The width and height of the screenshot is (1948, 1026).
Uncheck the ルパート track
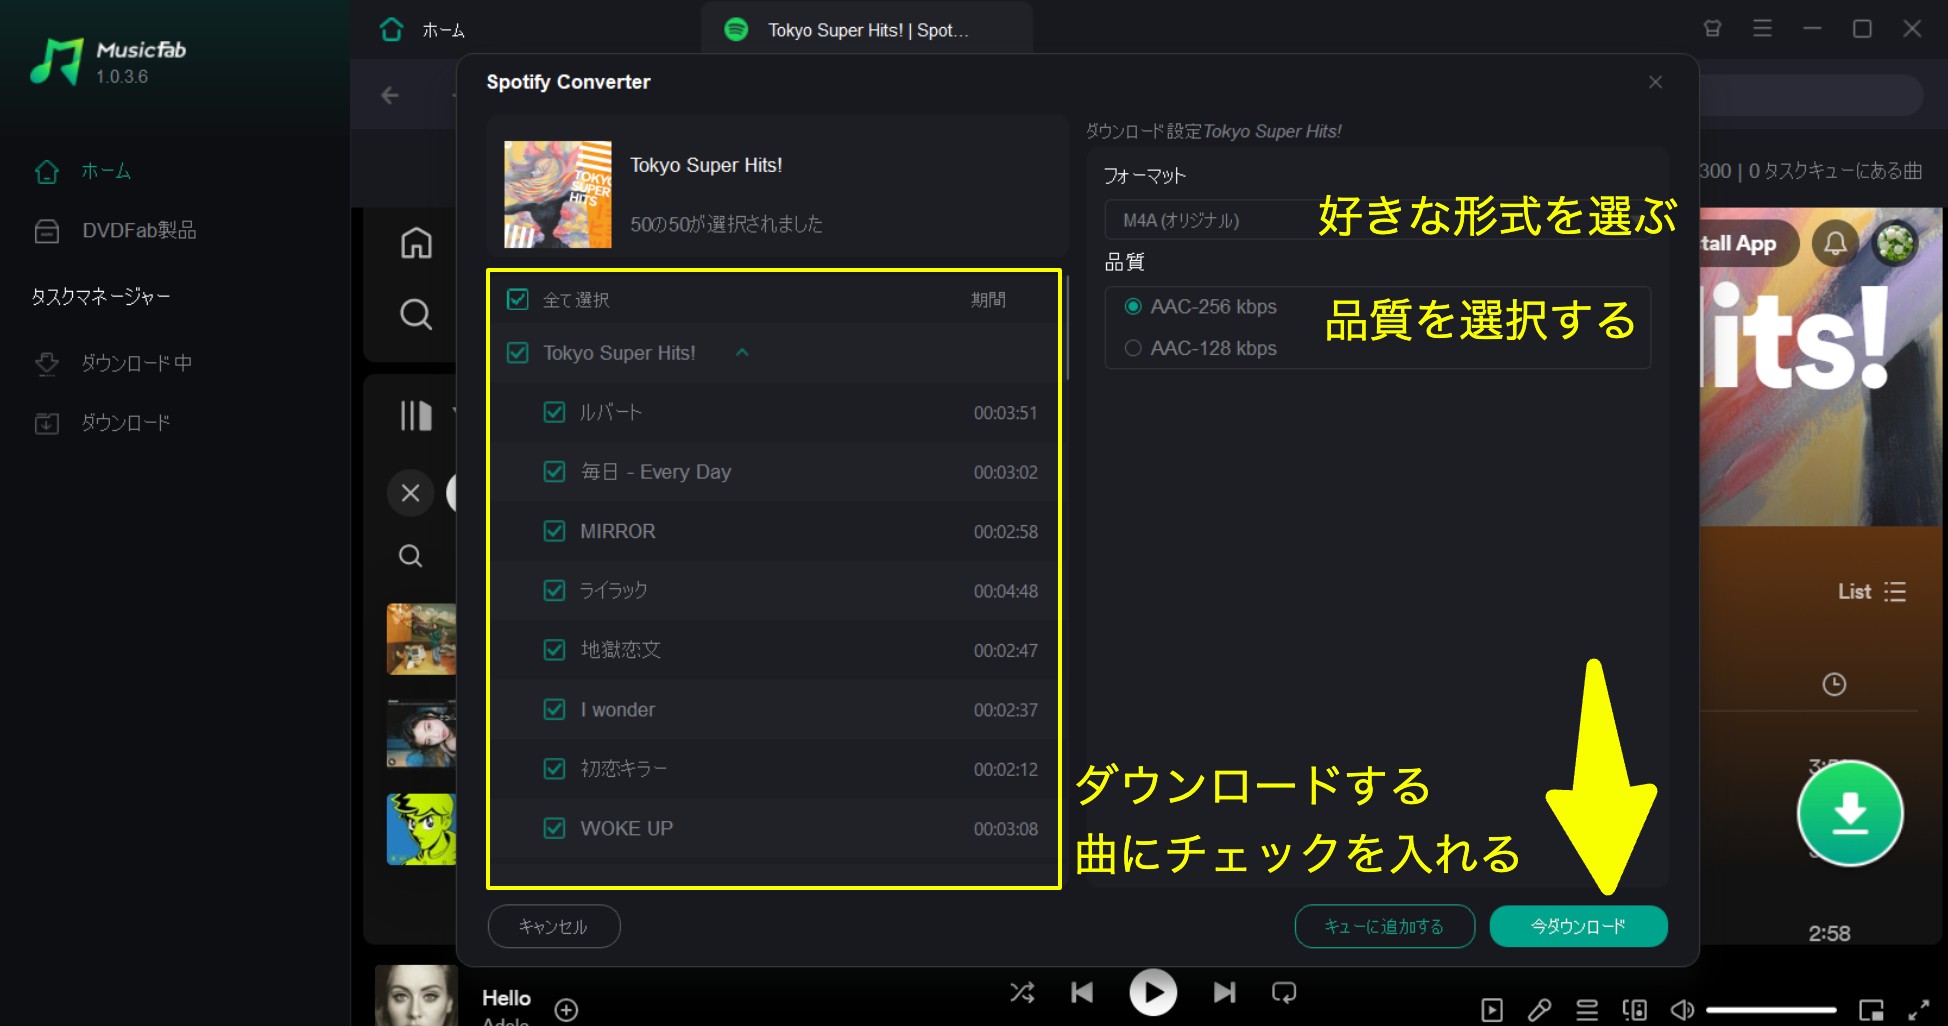(x=554, y=412)
